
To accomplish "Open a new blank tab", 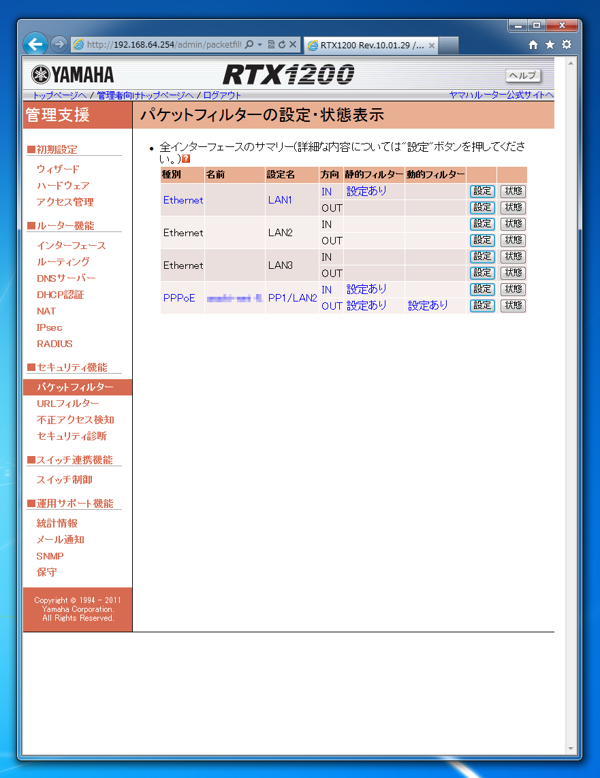I will [x=449, y=46].
